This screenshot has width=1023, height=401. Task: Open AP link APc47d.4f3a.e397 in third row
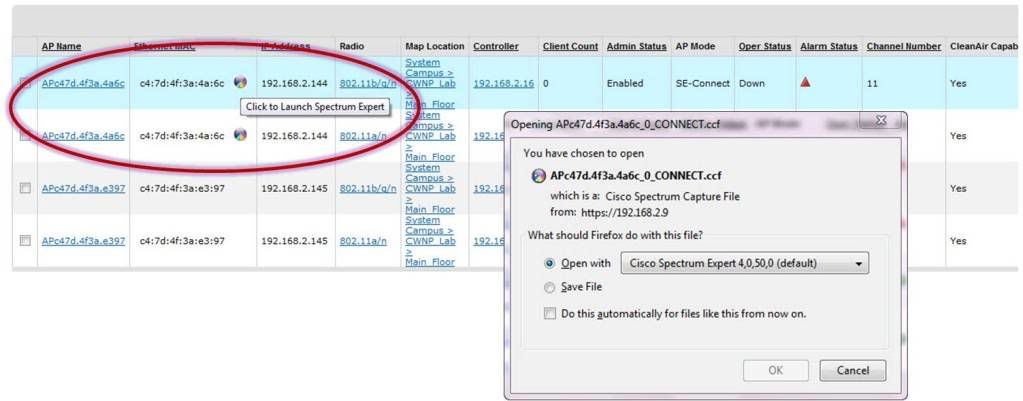click(83, 188)
